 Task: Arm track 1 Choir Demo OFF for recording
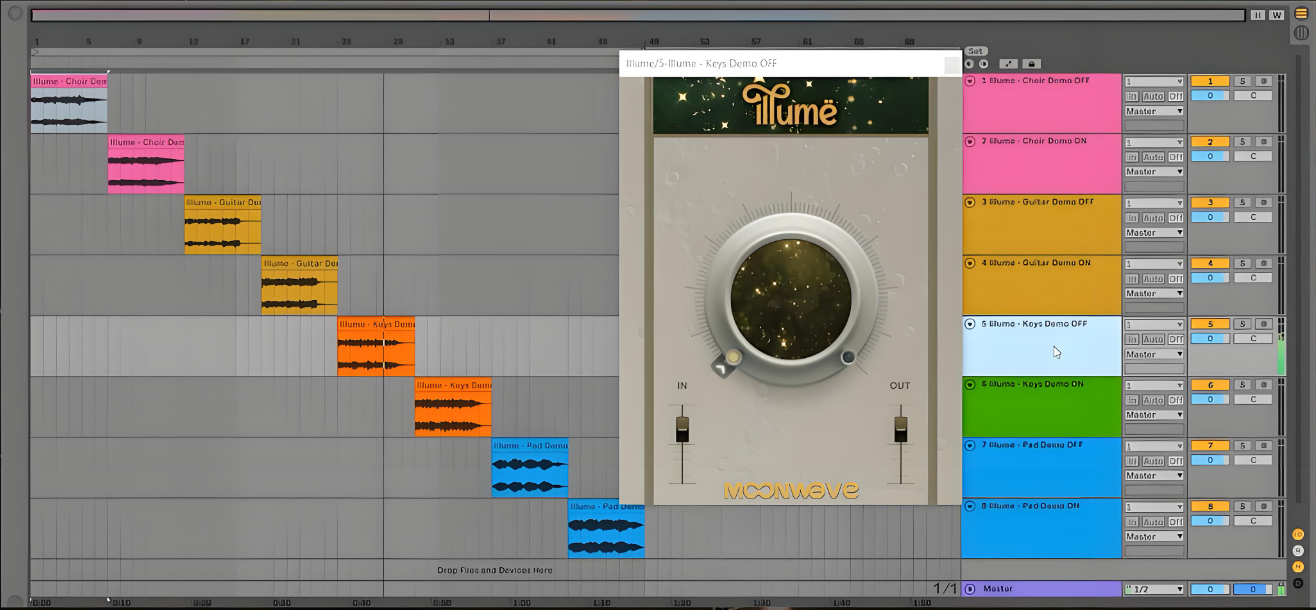(1264, 82)
